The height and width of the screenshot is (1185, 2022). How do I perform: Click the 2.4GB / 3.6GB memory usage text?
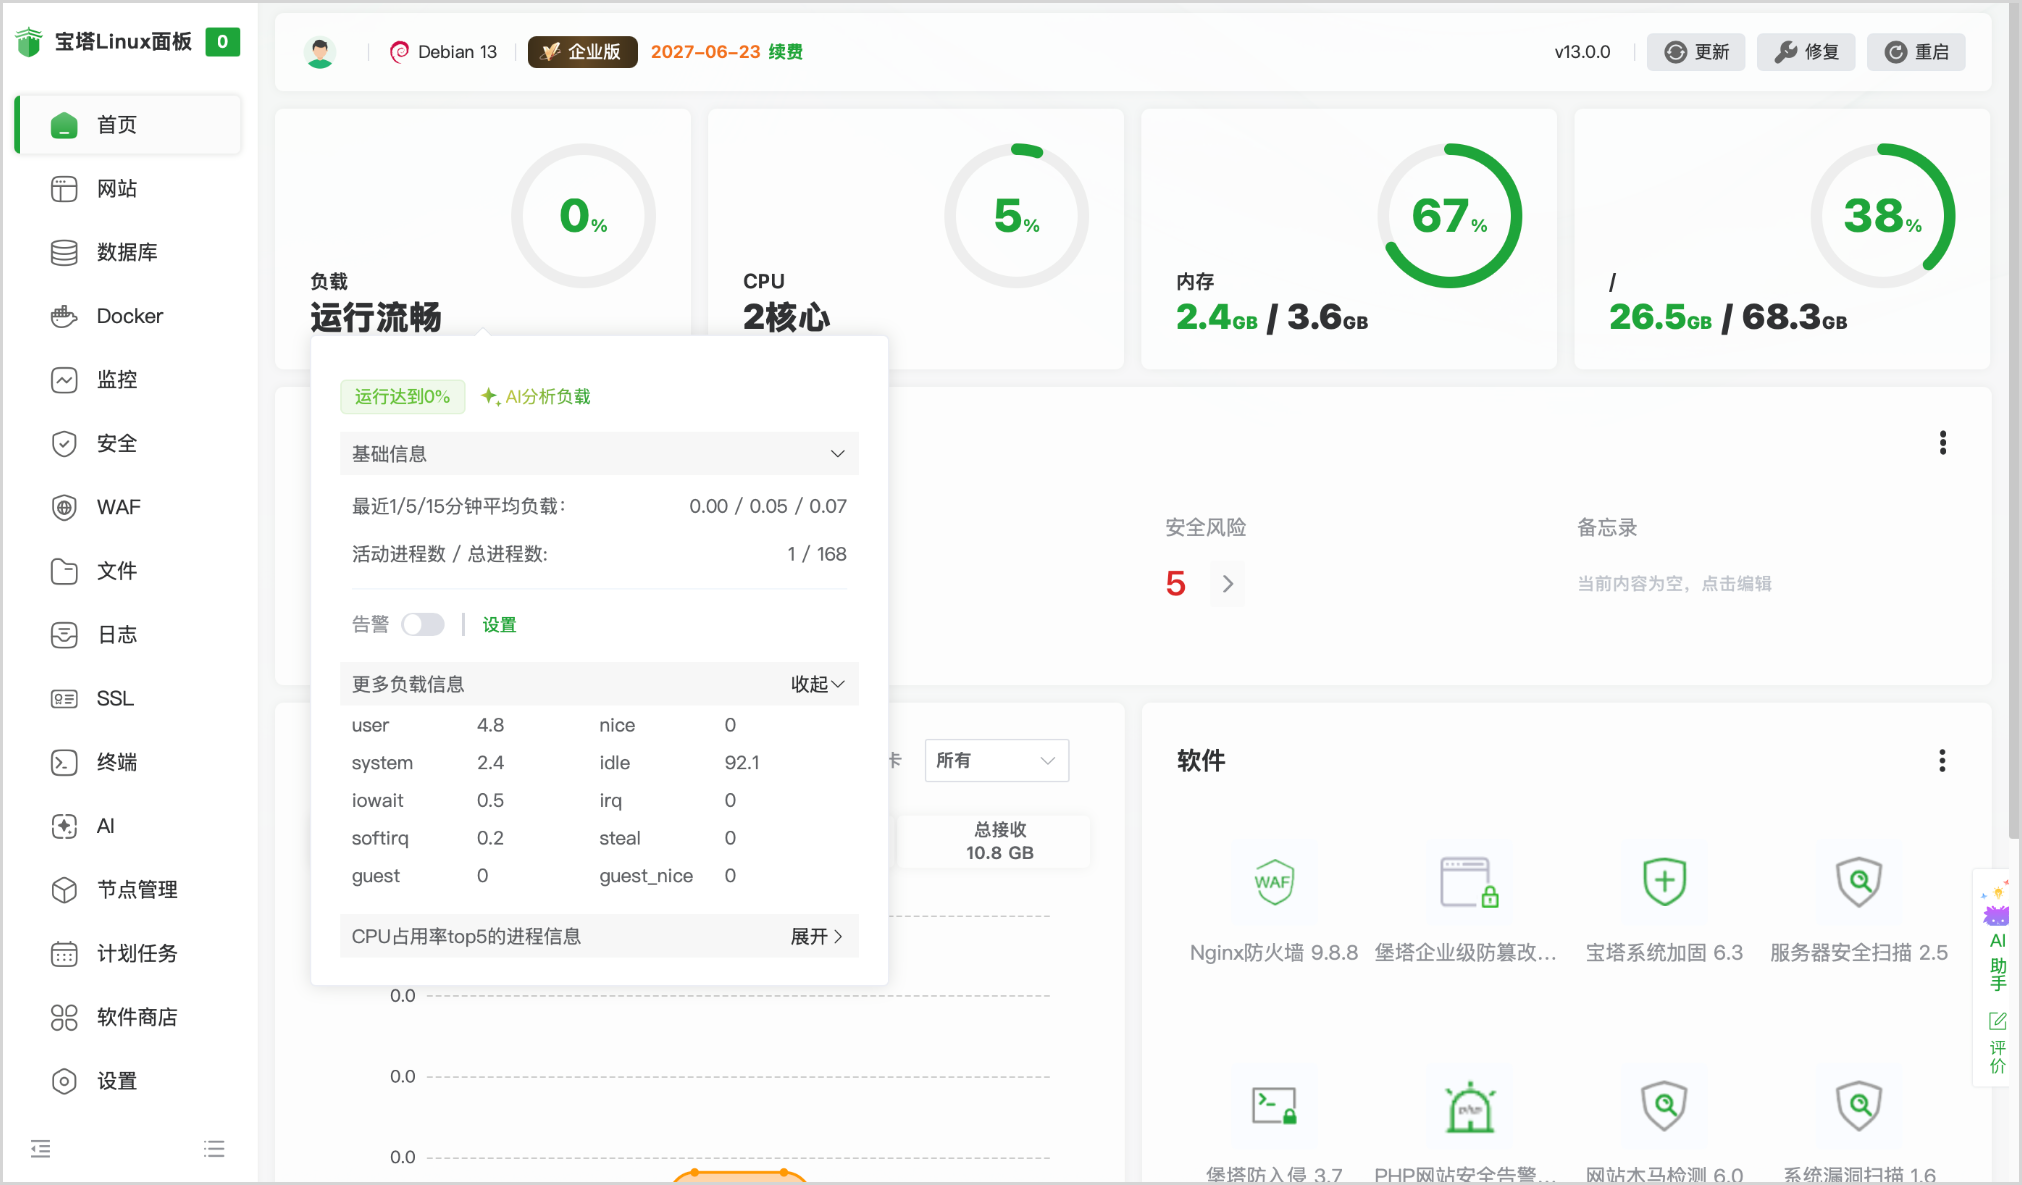(x=1271, y=318)
